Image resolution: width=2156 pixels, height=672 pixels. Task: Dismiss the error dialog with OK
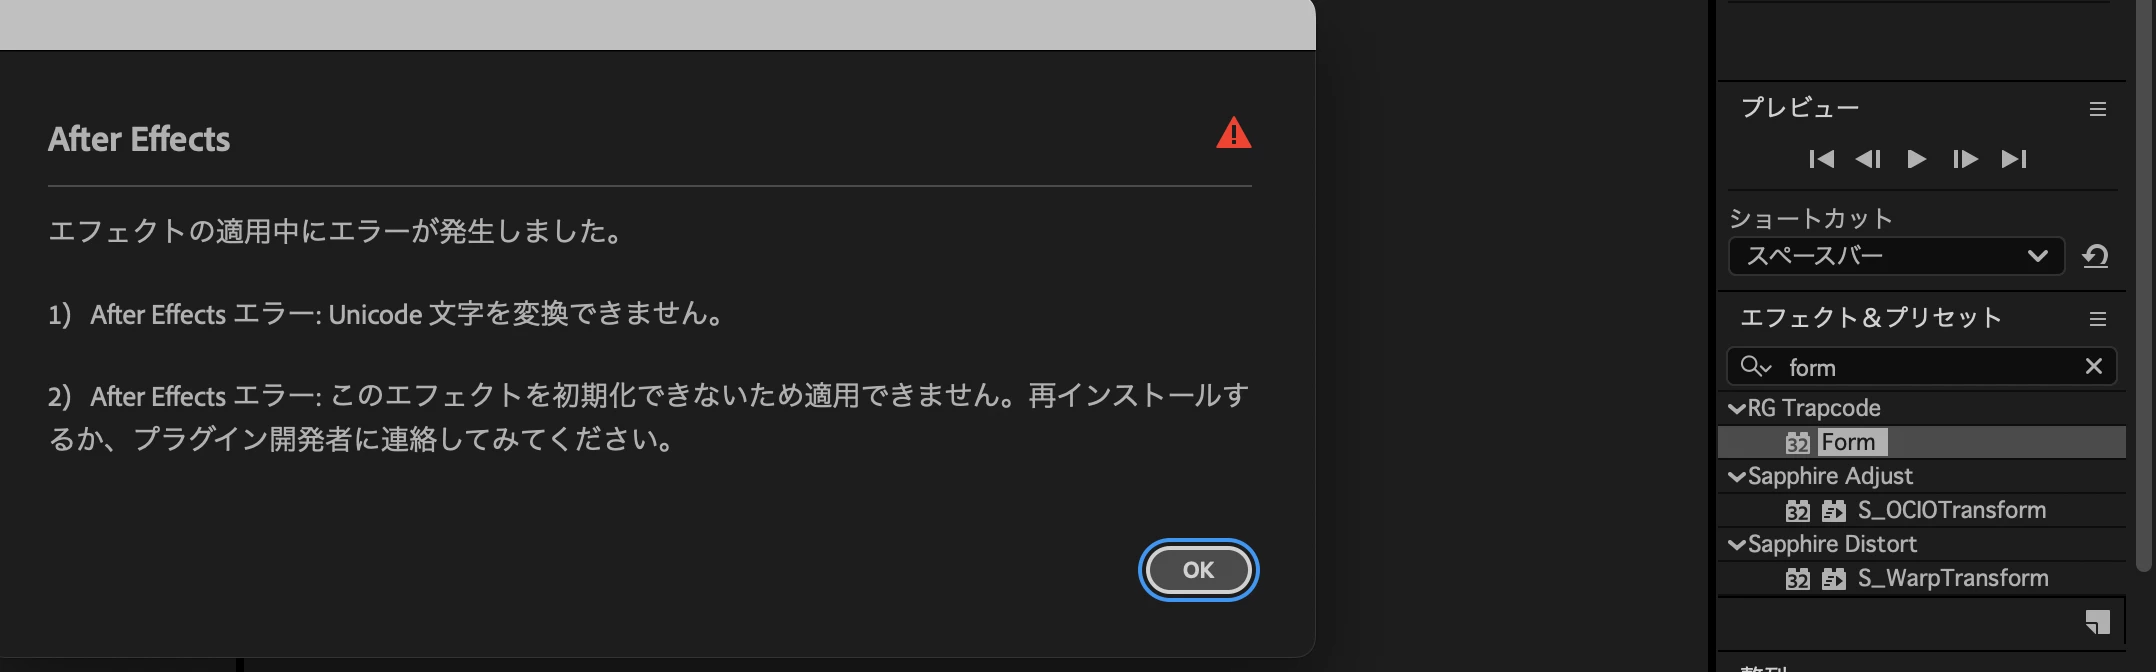tap(1198, 570)
